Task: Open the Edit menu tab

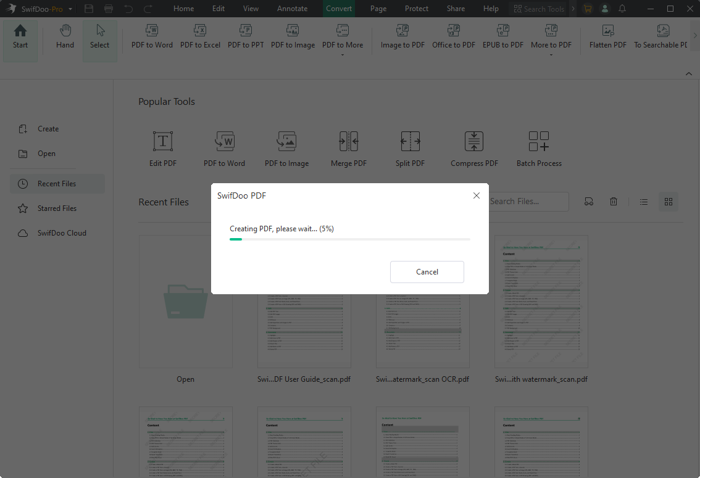Action: pos(219,8)
